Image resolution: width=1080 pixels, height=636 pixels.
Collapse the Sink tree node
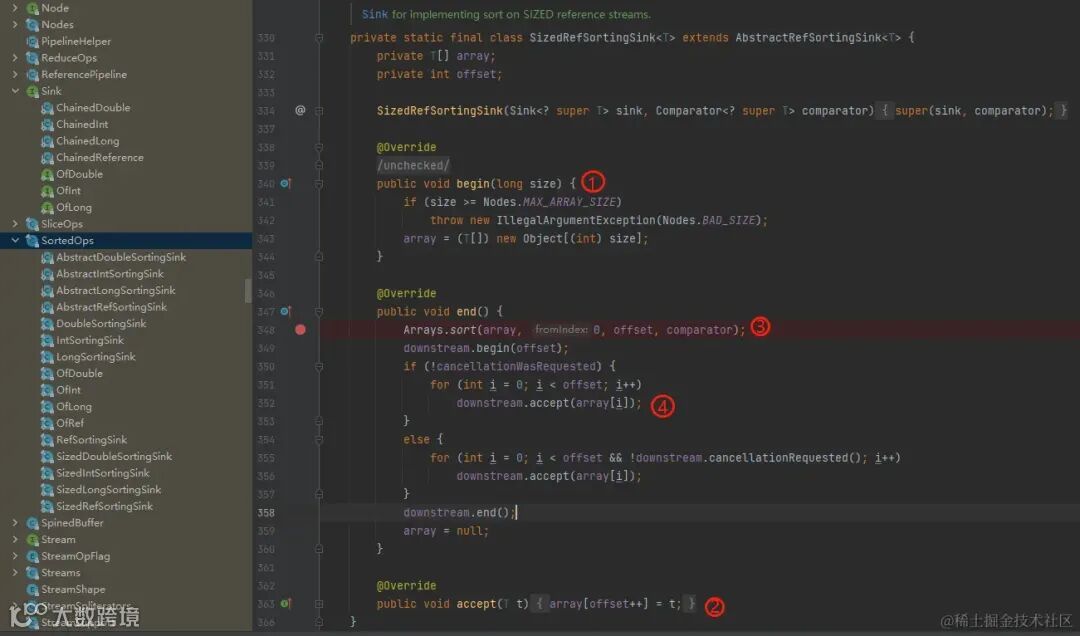click(15, 91)
